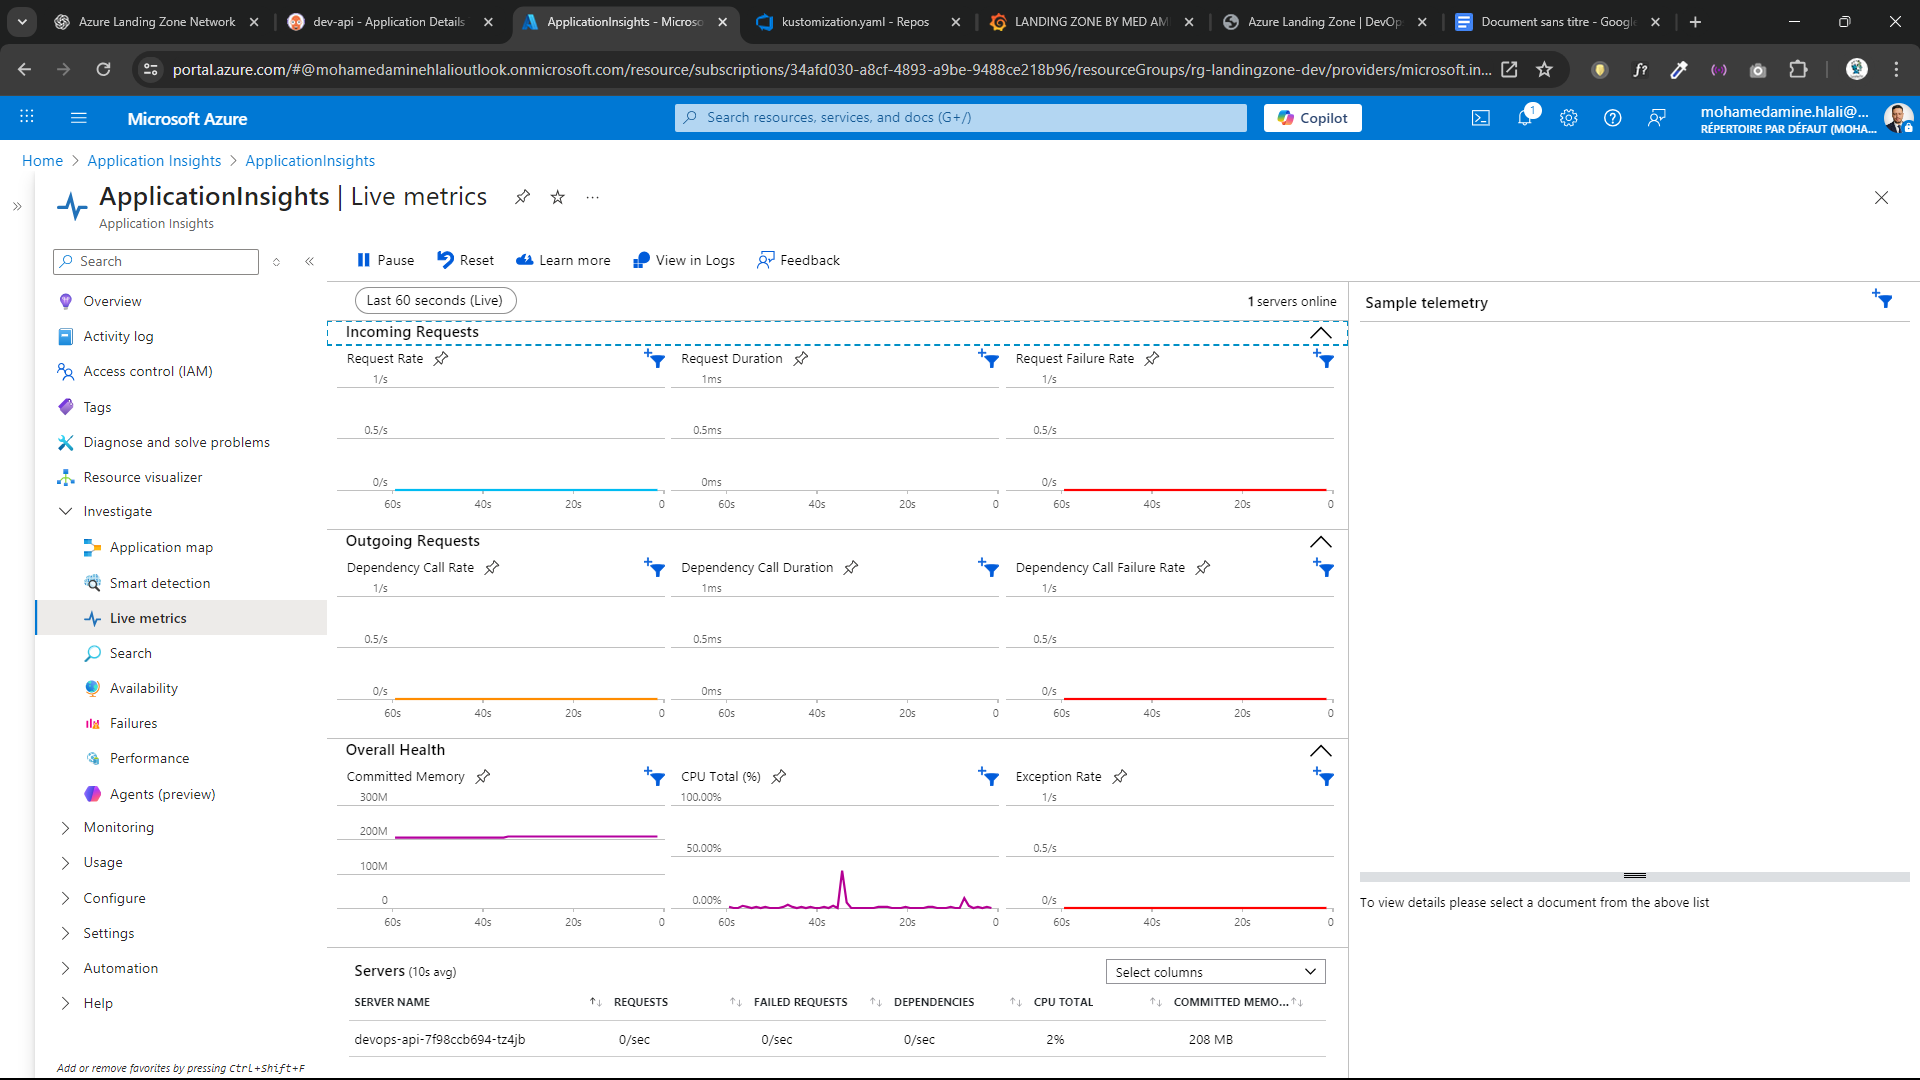
Task: Open Smart detection from the sidebar
Action: click(160, 582)
